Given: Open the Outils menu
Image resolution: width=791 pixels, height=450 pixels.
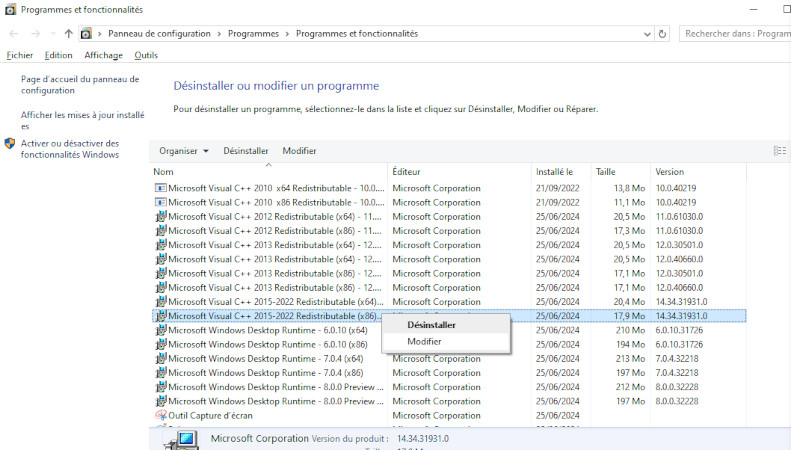Looking at the screenshot, I should coord(146,55).
